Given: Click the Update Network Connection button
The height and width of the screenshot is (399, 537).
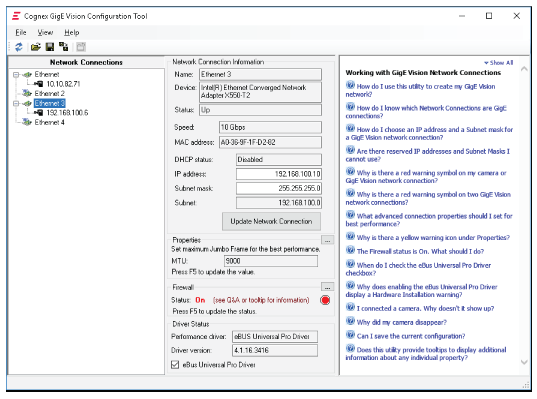Looking at the screenshot, I should pyautogui.click(x=271, y=221).
